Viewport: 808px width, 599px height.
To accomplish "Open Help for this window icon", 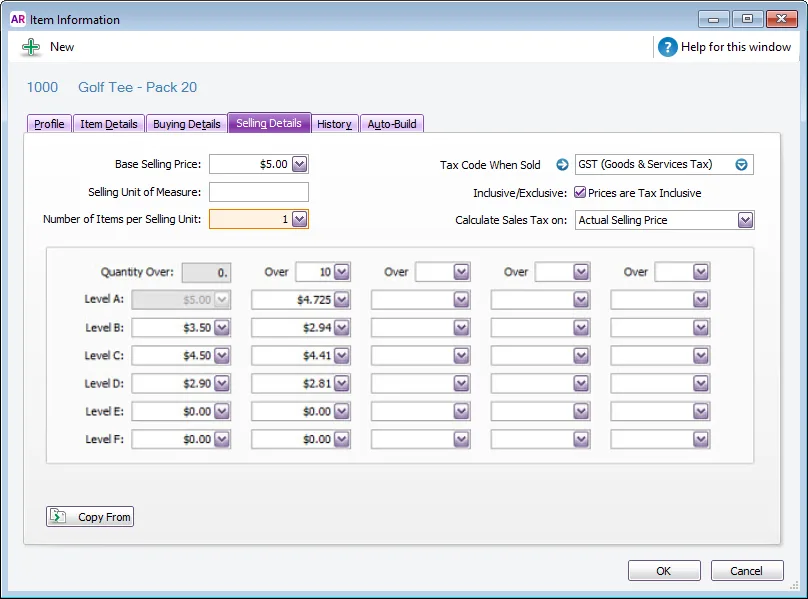I will 667,47.
